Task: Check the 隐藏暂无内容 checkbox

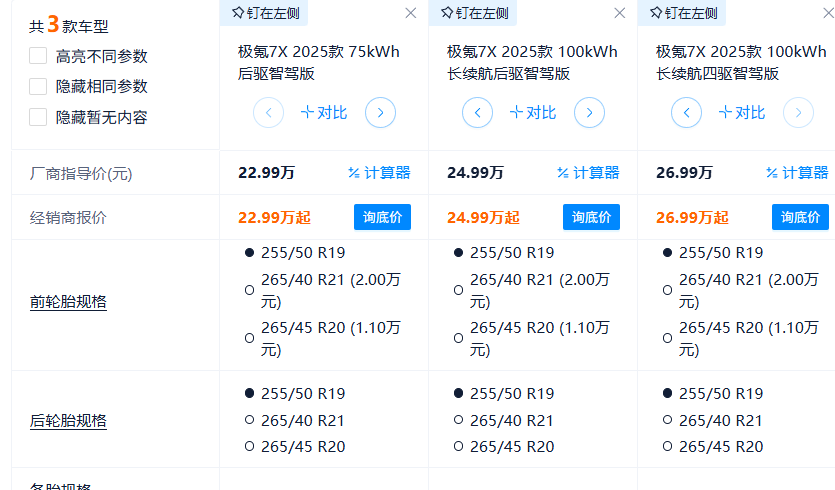Action: point(38,117)
